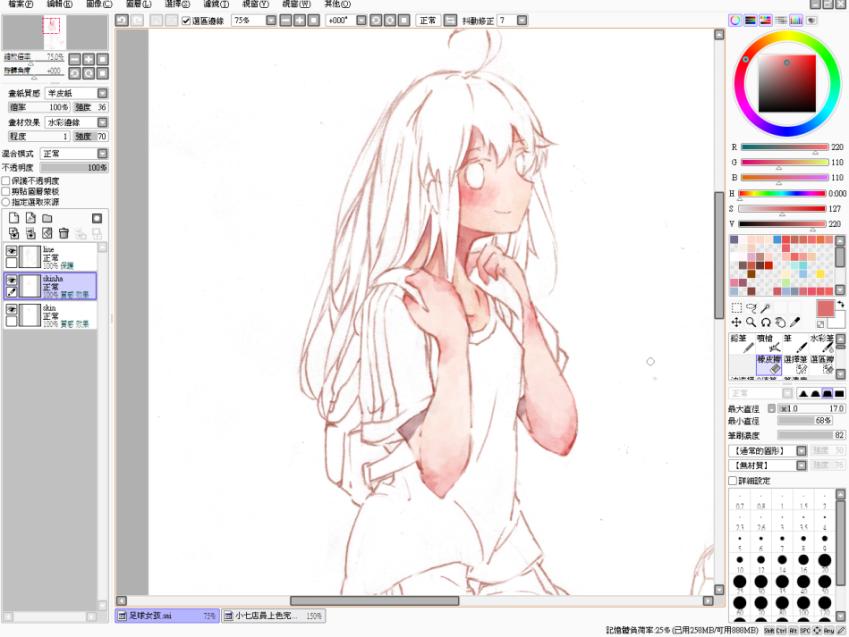Viewport: 849px width, 637px height.
Task: Check the 詳細設定 detailed settings box
Action: [733, 480]
